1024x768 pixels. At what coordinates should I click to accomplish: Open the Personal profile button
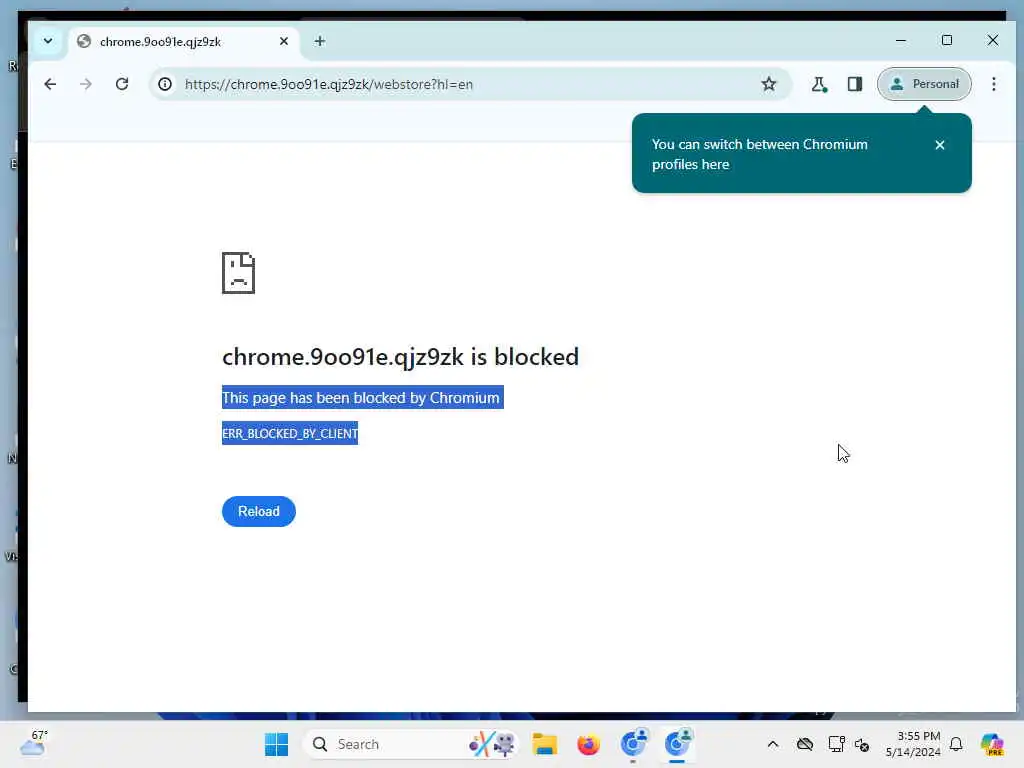click(924, 84)
